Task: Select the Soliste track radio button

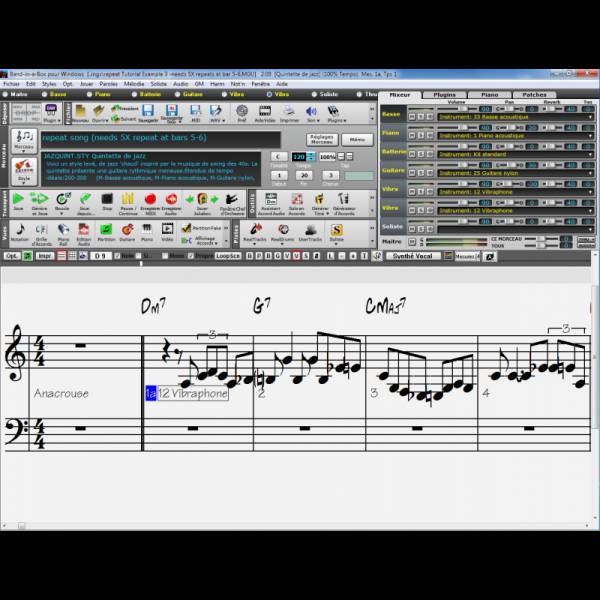Action: point(315,94)
